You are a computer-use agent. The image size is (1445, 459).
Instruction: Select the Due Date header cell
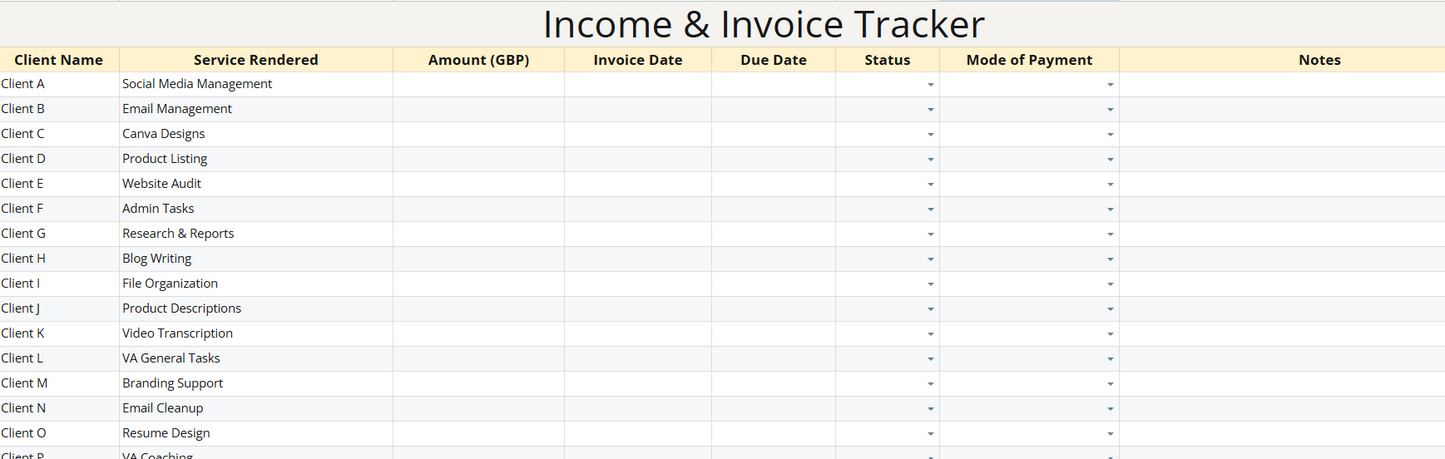coord(773,60)
